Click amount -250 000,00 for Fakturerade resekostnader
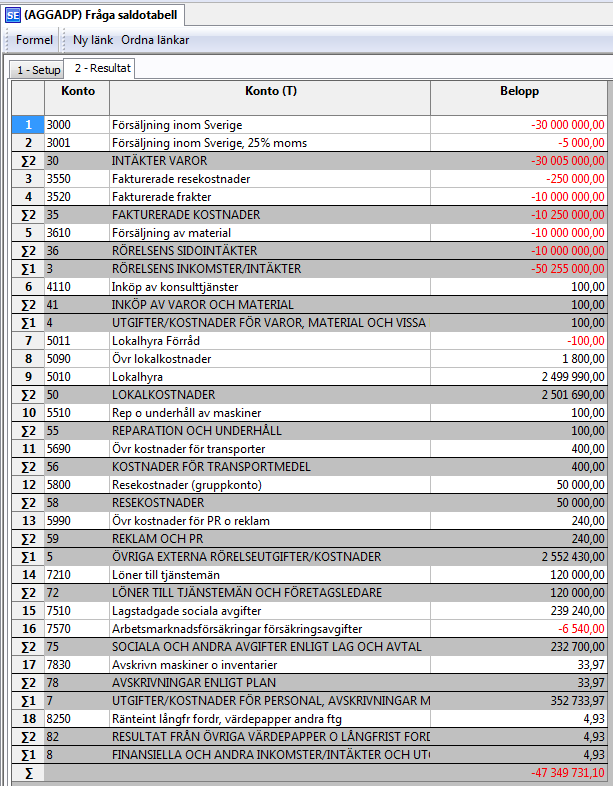This screenshot has width=613, height=786. [519, 179]
